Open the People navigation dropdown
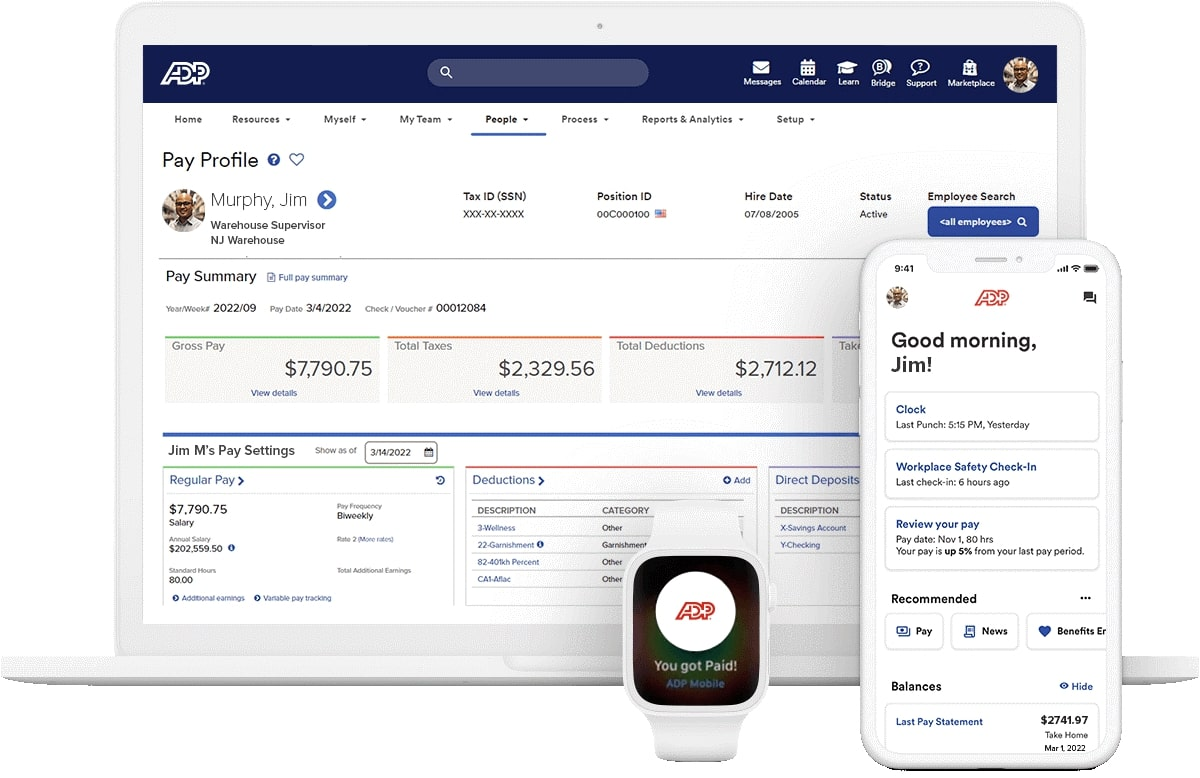The height and width of the screenshot is (778, 1200). click(507, 119)
